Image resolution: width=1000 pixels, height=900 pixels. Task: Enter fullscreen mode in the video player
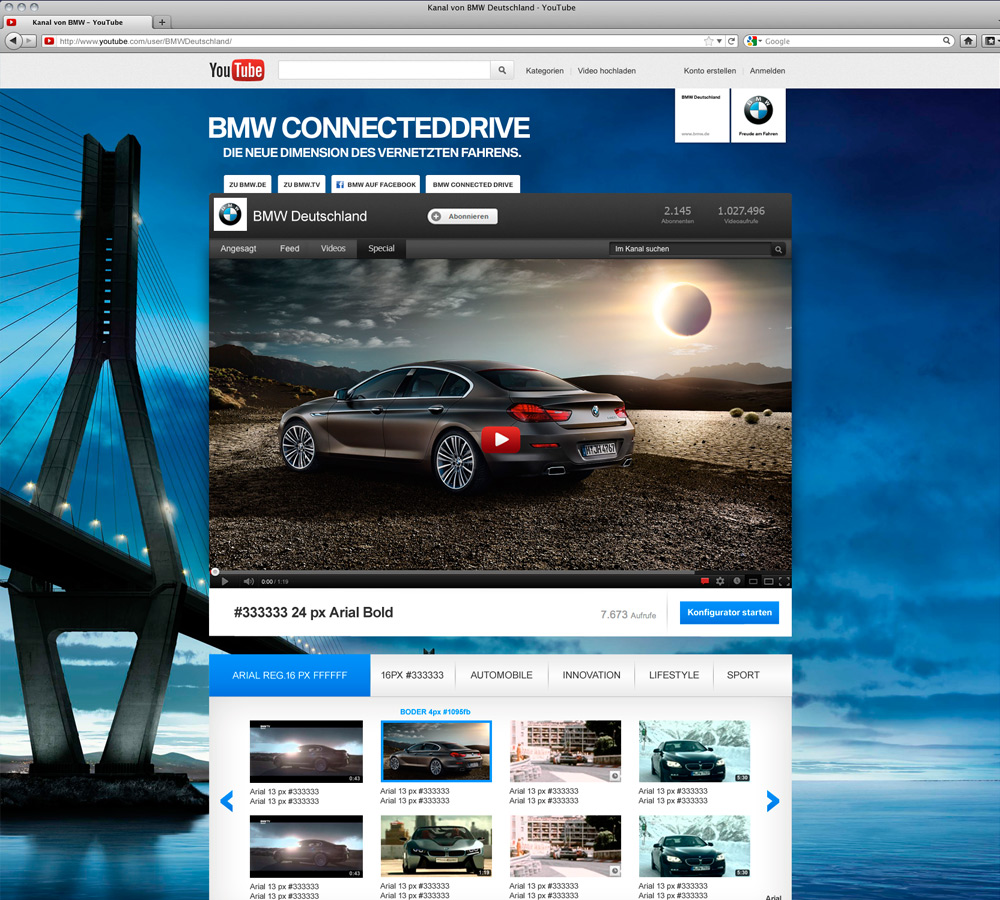pyautogui.click(x=784, y=581)
